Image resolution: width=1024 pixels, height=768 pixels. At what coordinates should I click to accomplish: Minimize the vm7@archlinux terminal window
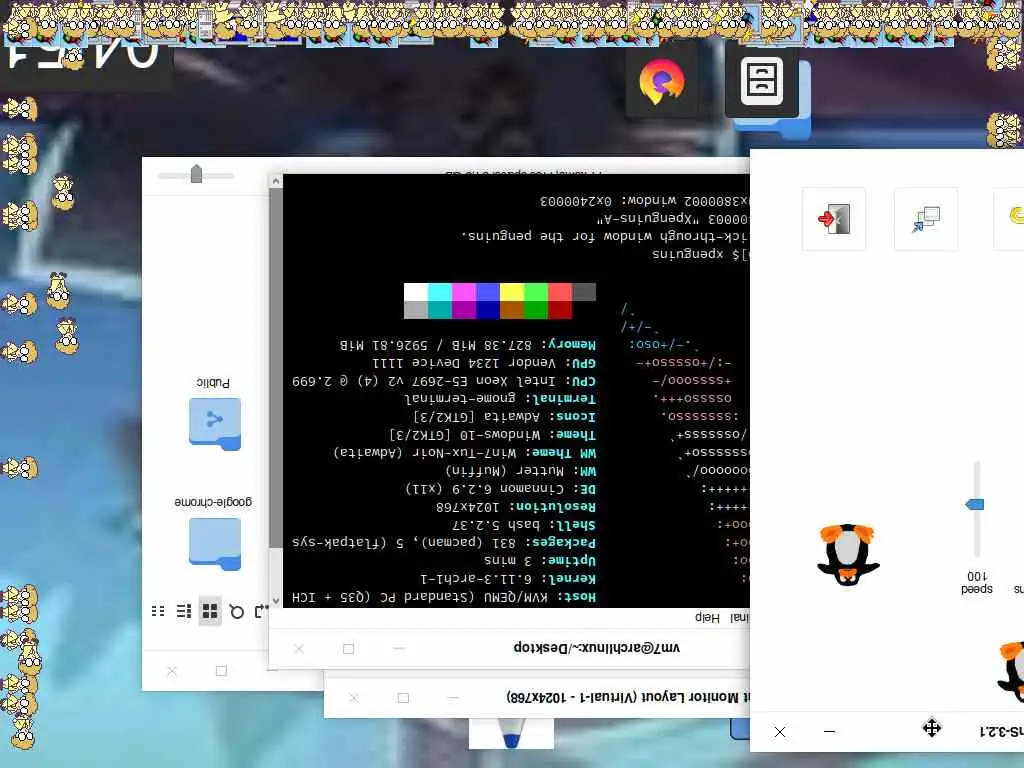(x=399, y=648)
